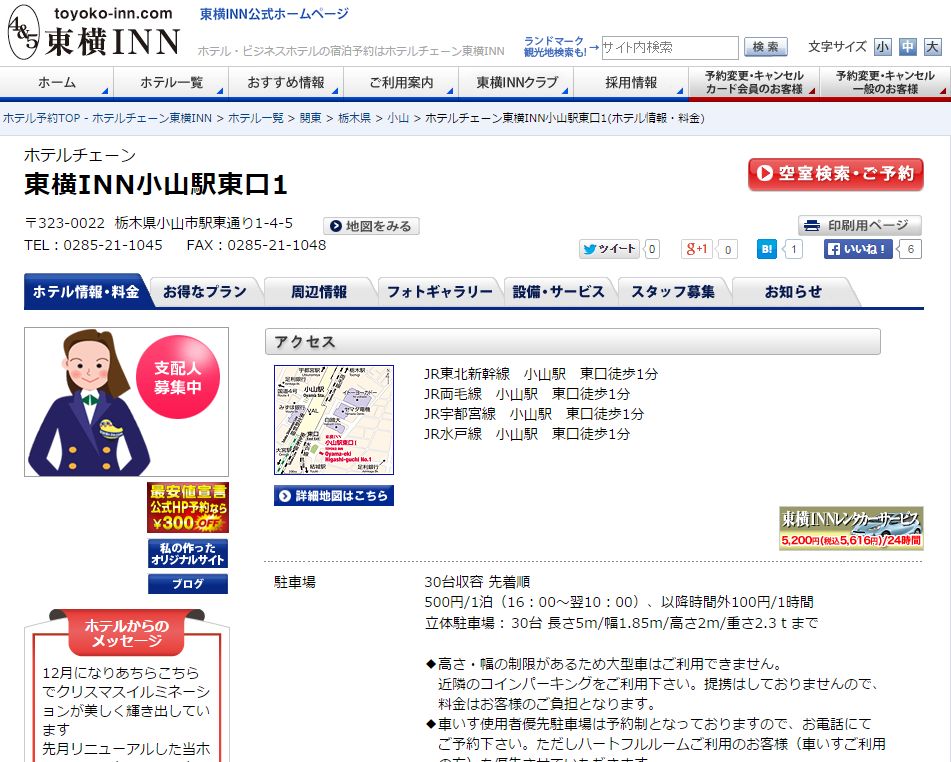
Task: Click the ブログ button
Action: [188, 584]
